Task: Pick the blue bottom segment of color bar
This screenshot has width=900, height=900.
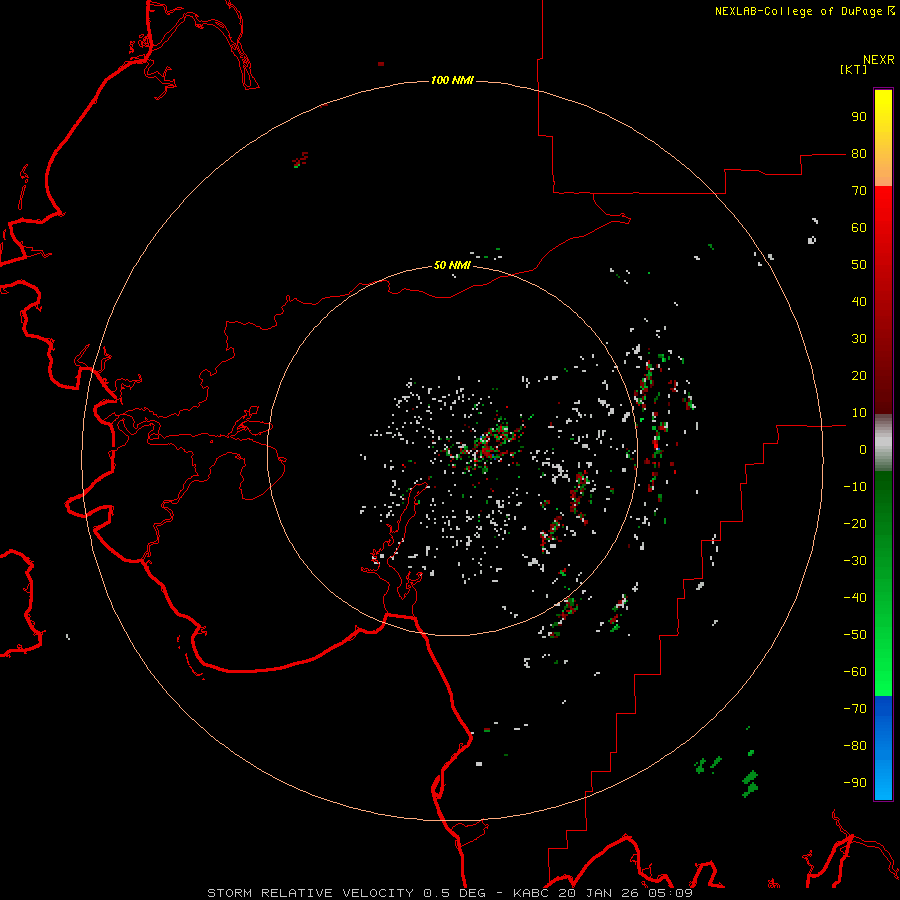Action: 883,748
